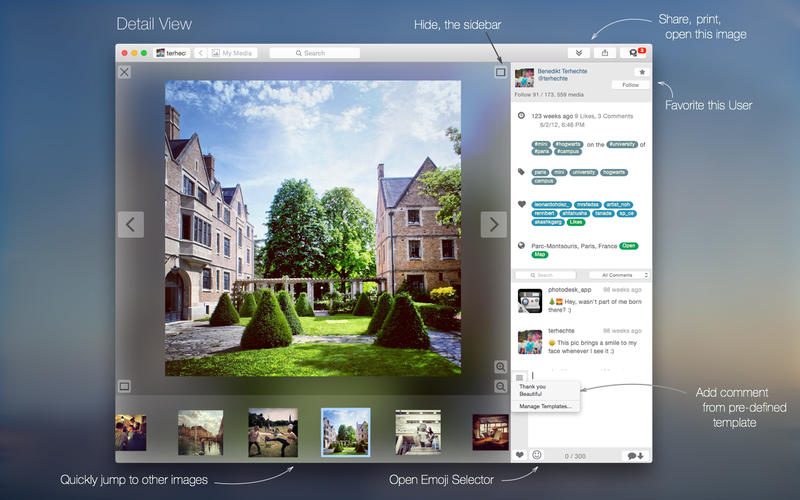This screenshot has width=800, height=500.
Task: Open the emoji selector smiley icon
Action: (537, 455)
